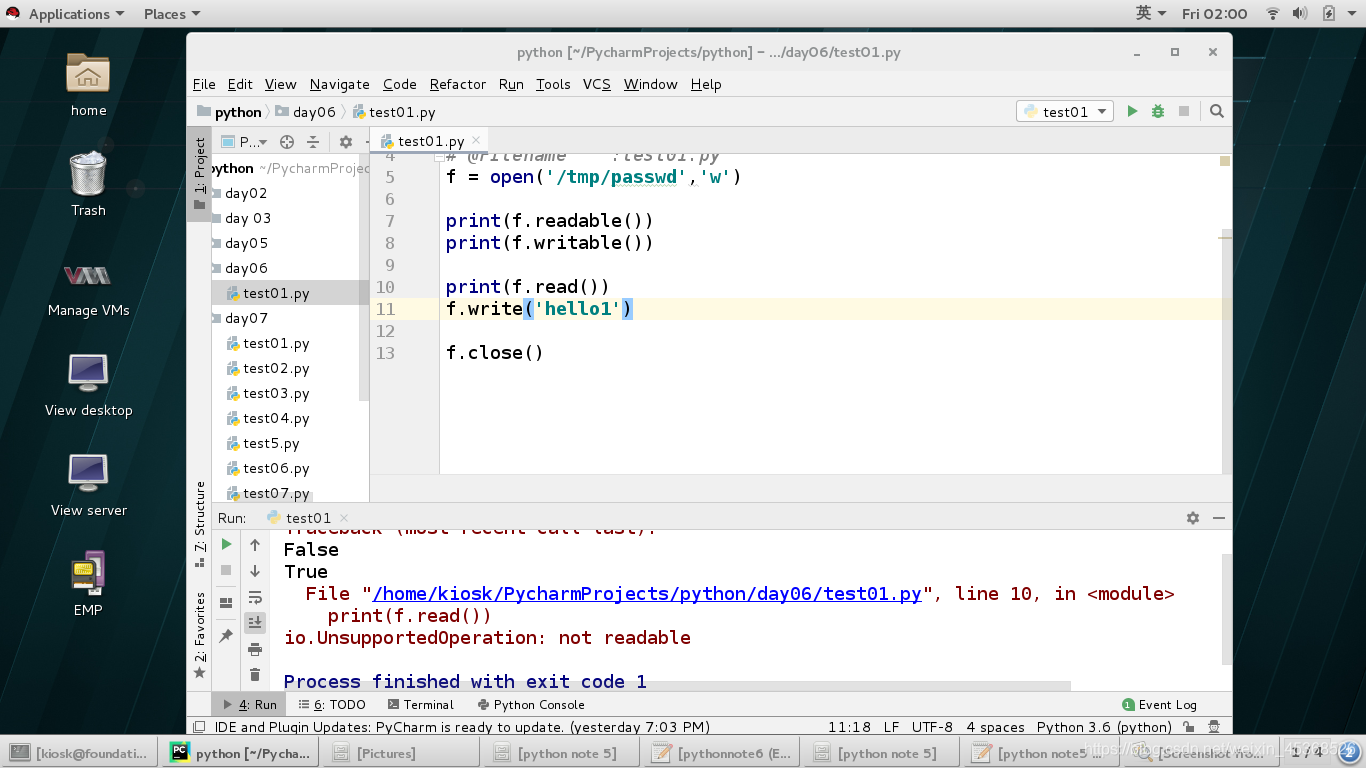The image size is (1366, 768).
Task: Start debugging with the bug icon
Action: point(1158,112)
